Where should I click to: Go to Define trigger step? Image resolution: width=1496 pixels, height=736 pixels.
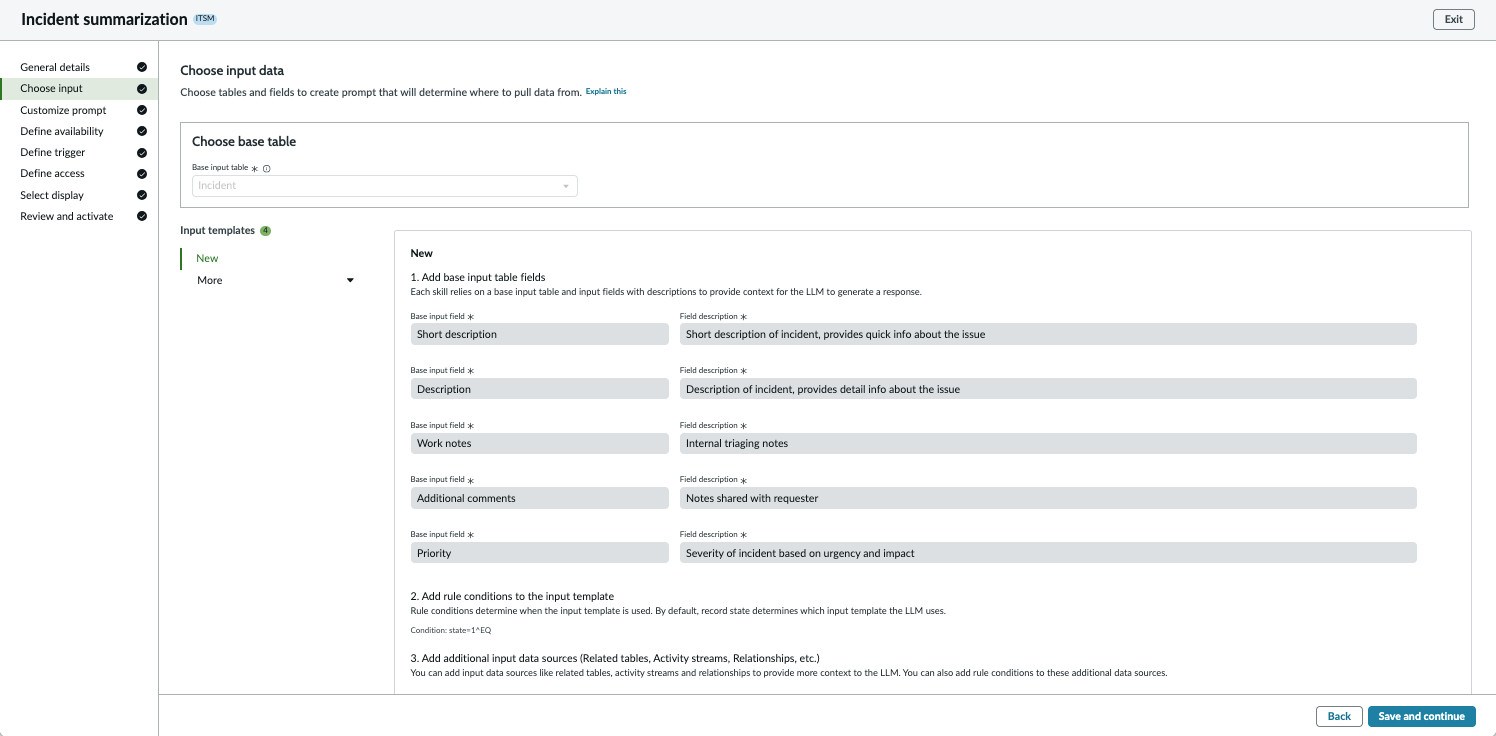tap(53, 153)
